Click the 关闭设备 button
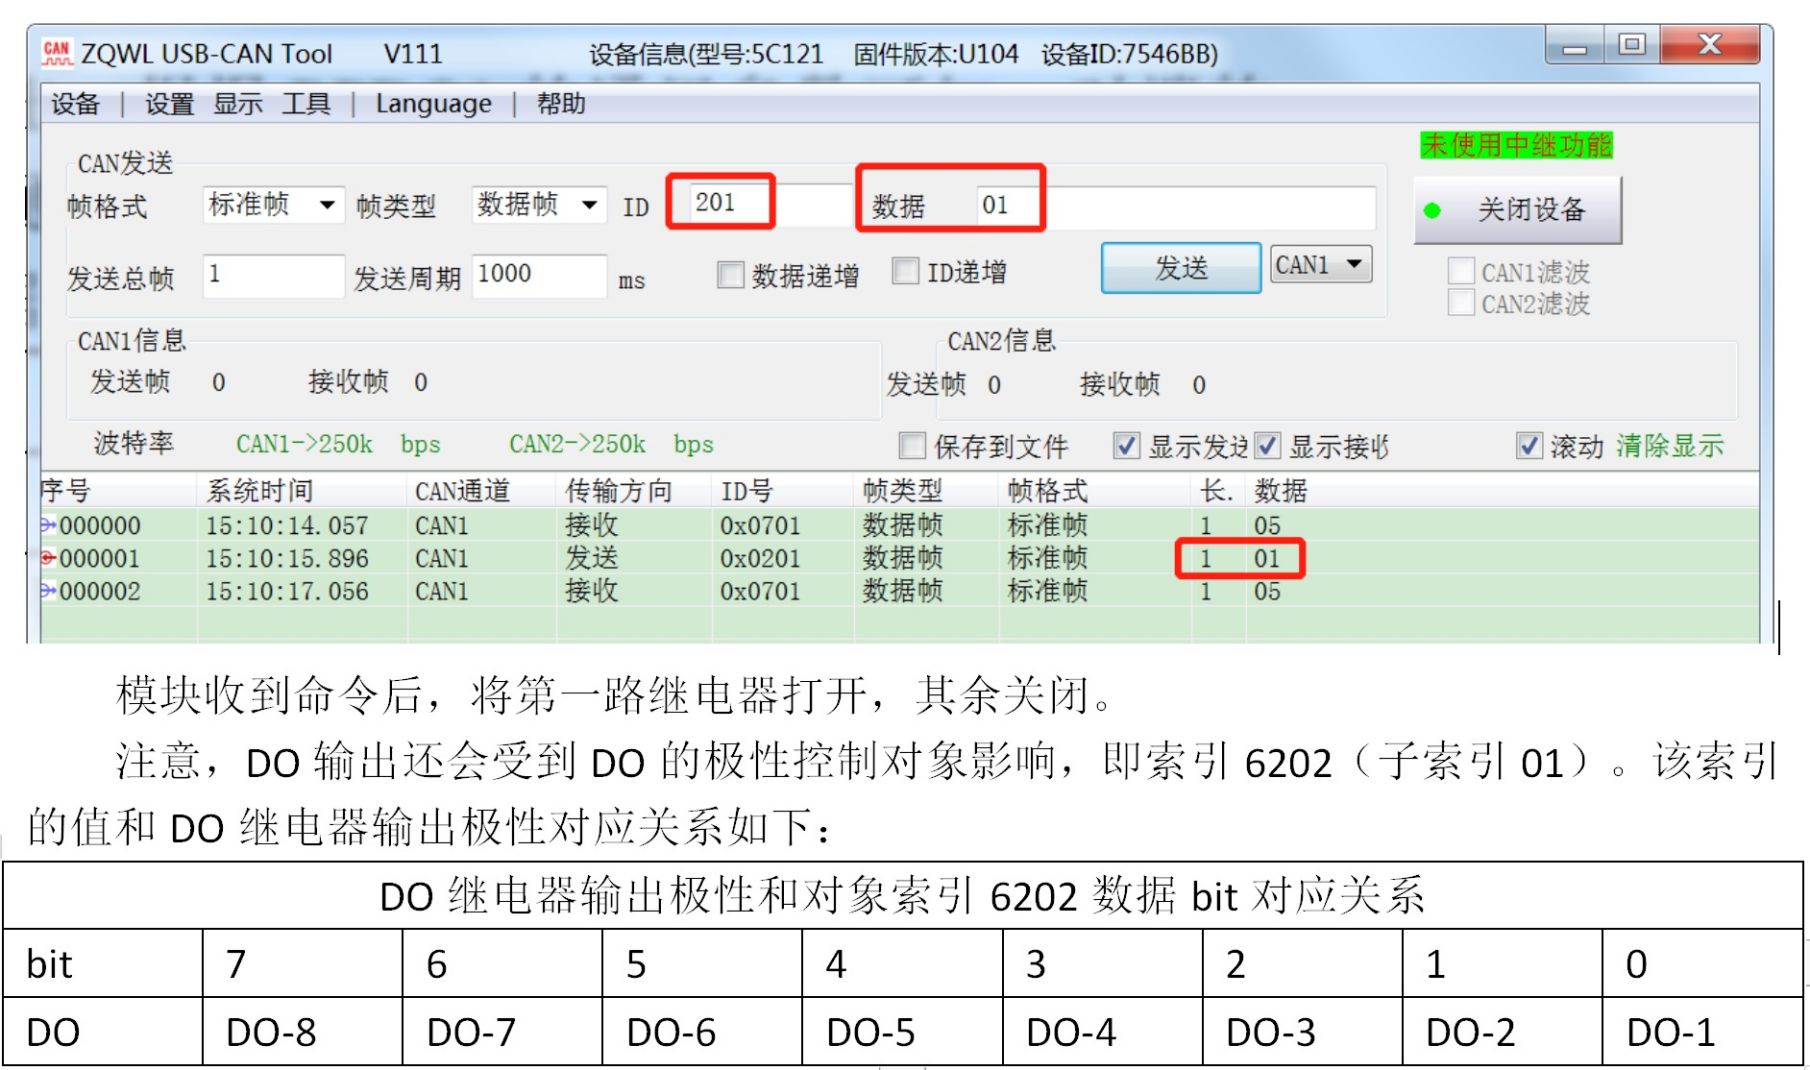 coord(1517,210)
